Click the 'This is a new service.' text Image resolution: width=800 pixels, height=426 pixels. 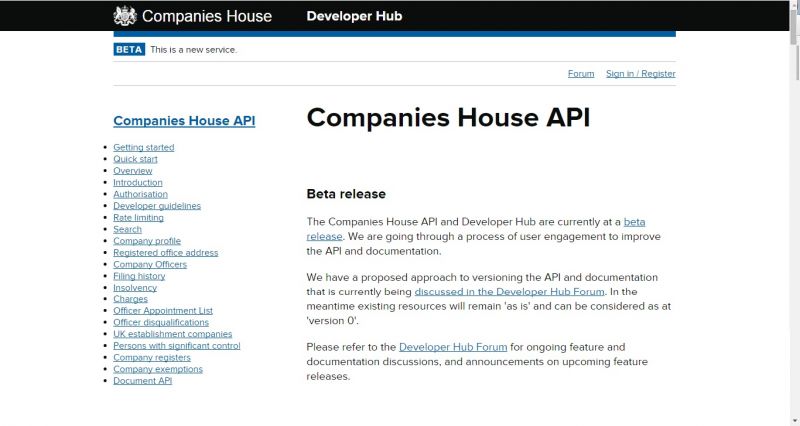coord(193,49)
